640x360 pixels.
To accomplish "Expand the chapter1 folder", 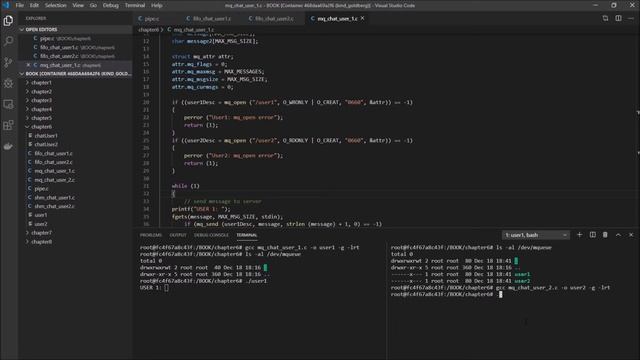I will click(x=41, y=82).
